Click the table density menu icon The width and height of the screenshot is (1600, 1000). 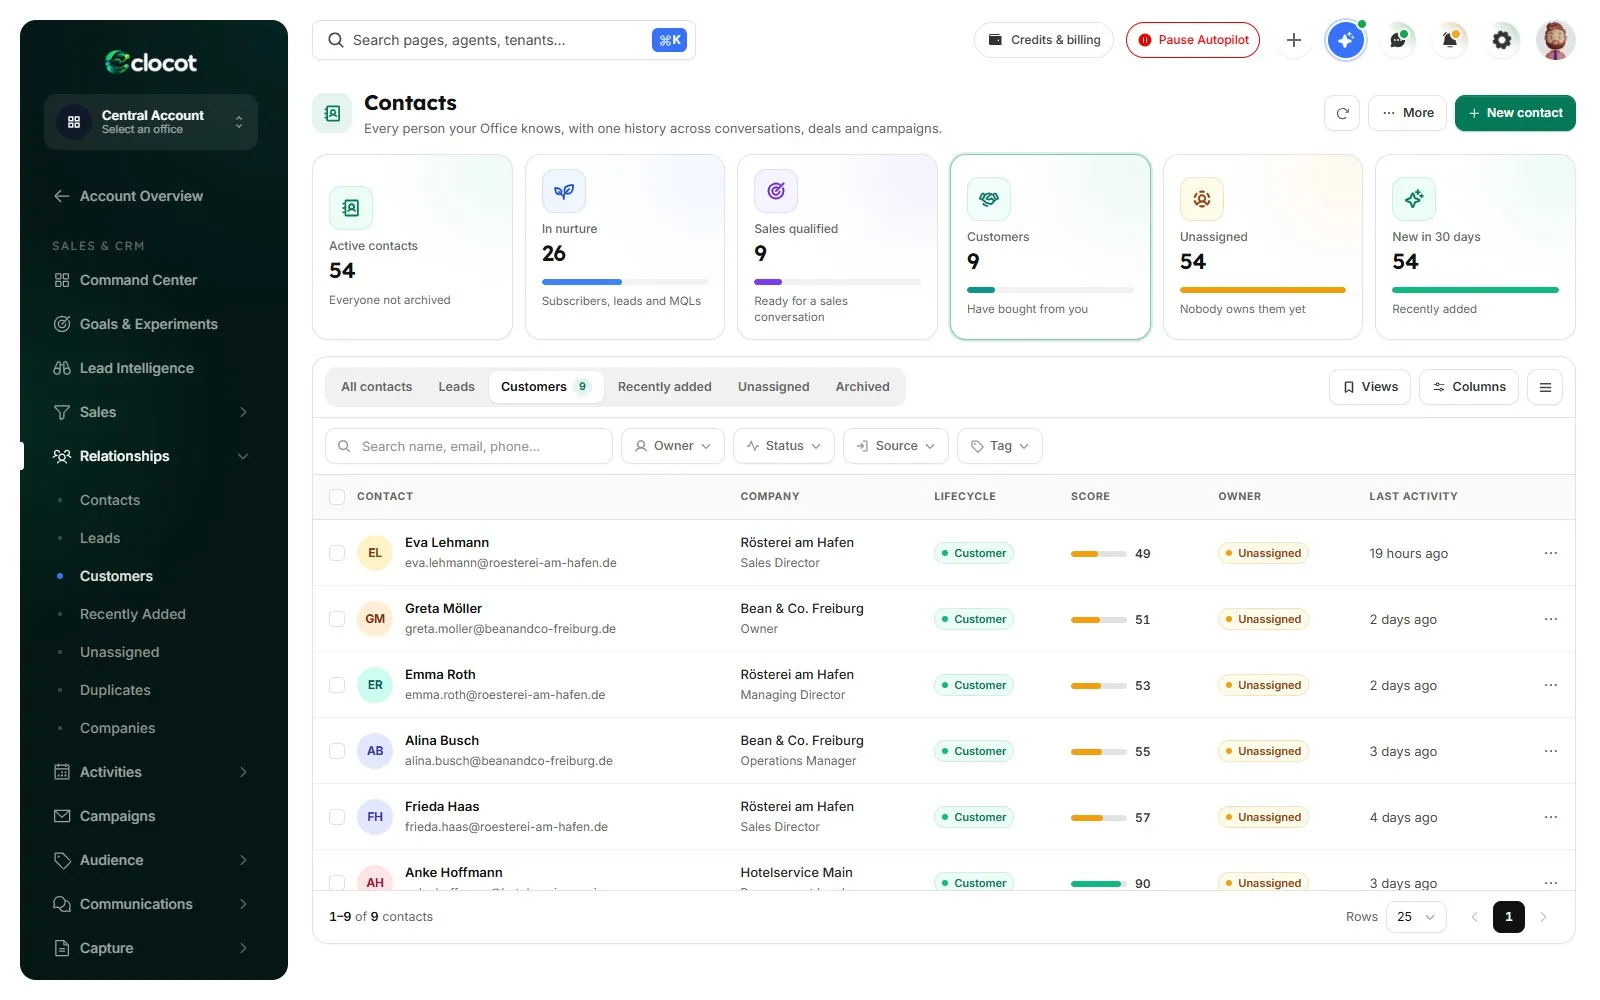(x=1545, y=387)
